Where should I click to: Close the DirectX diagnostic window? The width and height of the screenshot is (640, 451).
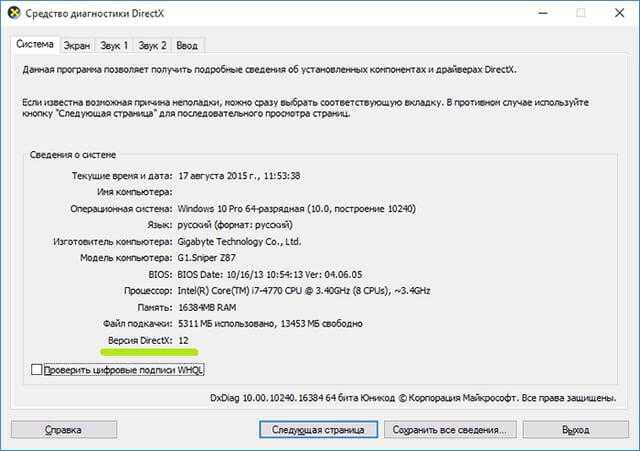620,13
